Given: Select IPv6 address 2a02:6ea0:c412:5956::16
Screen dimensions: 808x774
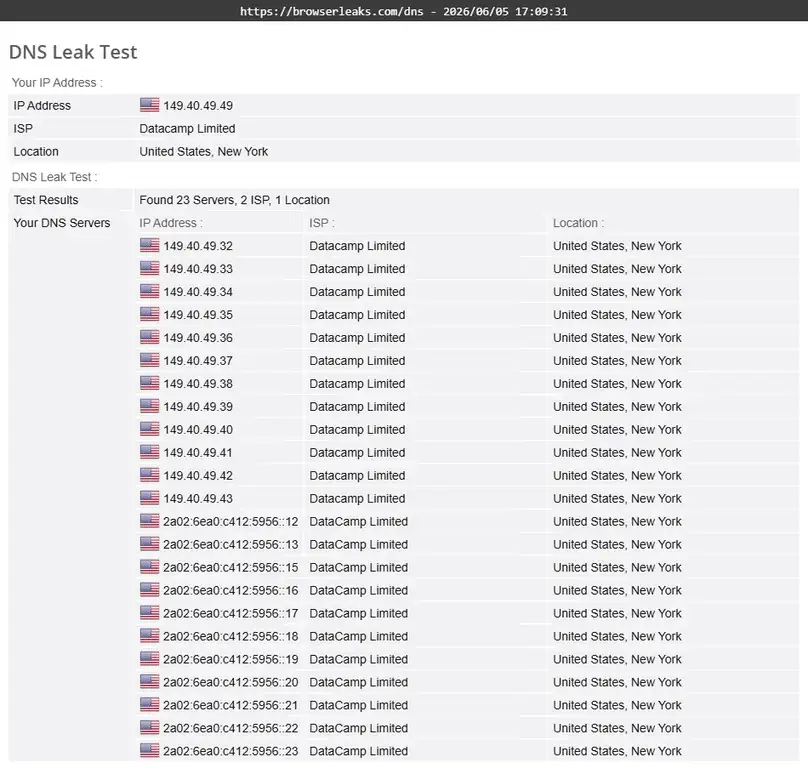Looking at the screenshot, I should click(230, 591).
